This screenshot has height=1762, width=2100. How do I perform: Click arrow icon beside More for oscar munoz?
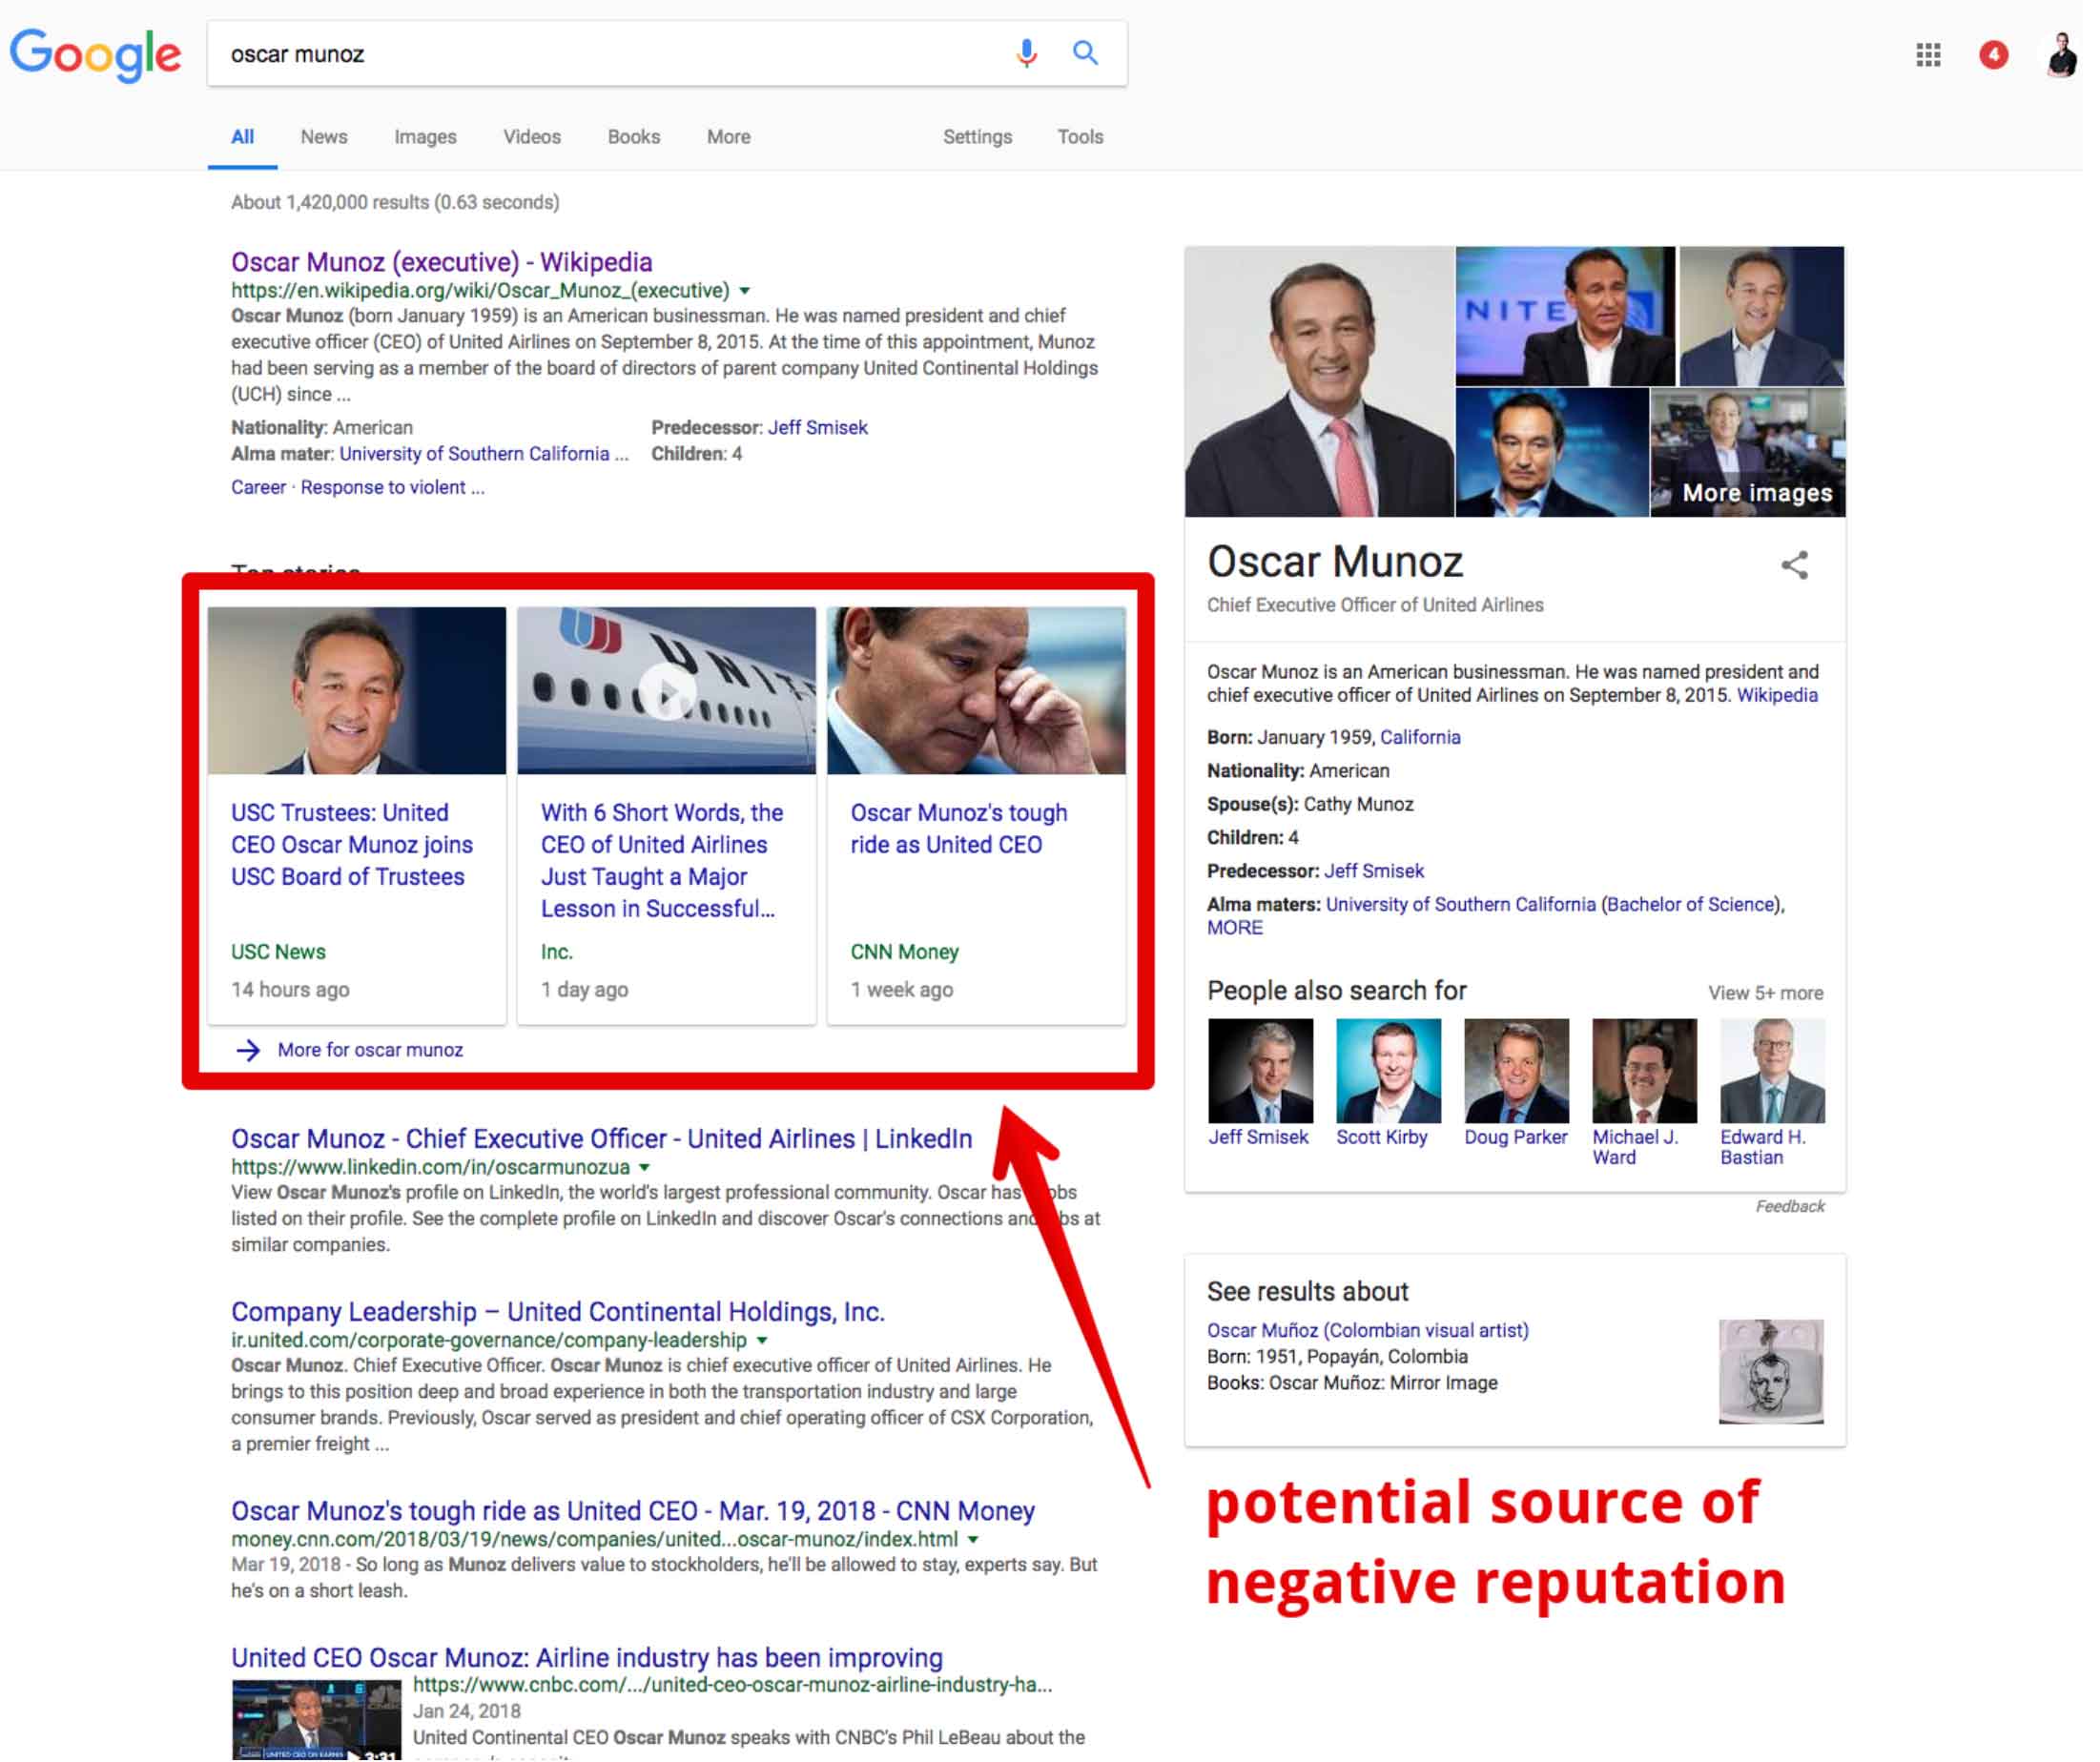pos(248,1051)
